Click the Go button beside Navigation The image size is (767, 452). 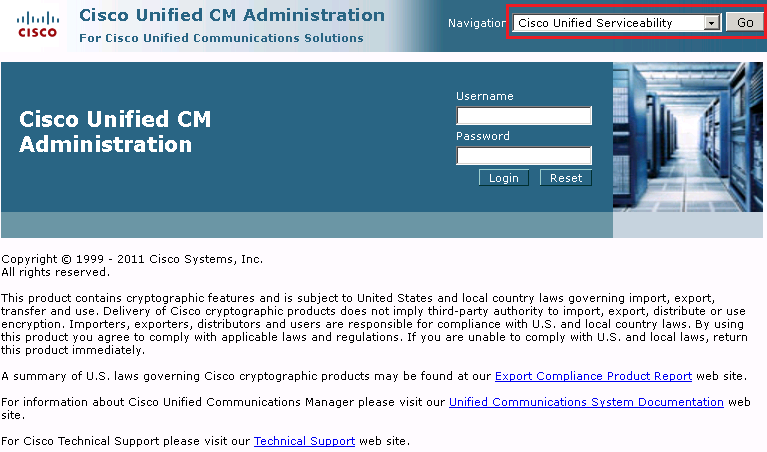click(744, 23)
